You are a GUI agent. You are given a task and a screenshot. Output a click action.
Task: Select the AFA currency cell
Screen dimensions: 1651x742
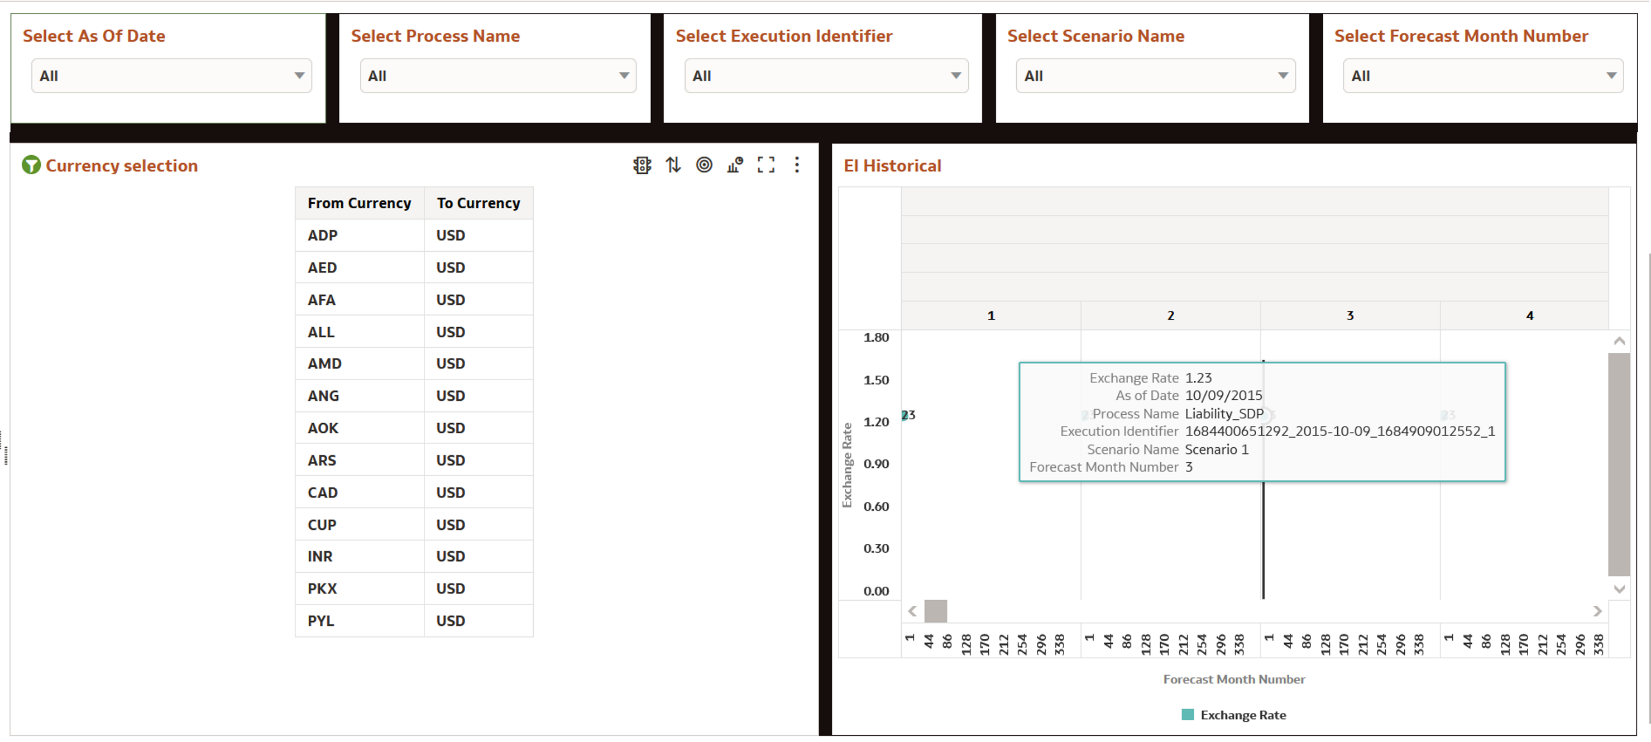[x=360, y=299]
